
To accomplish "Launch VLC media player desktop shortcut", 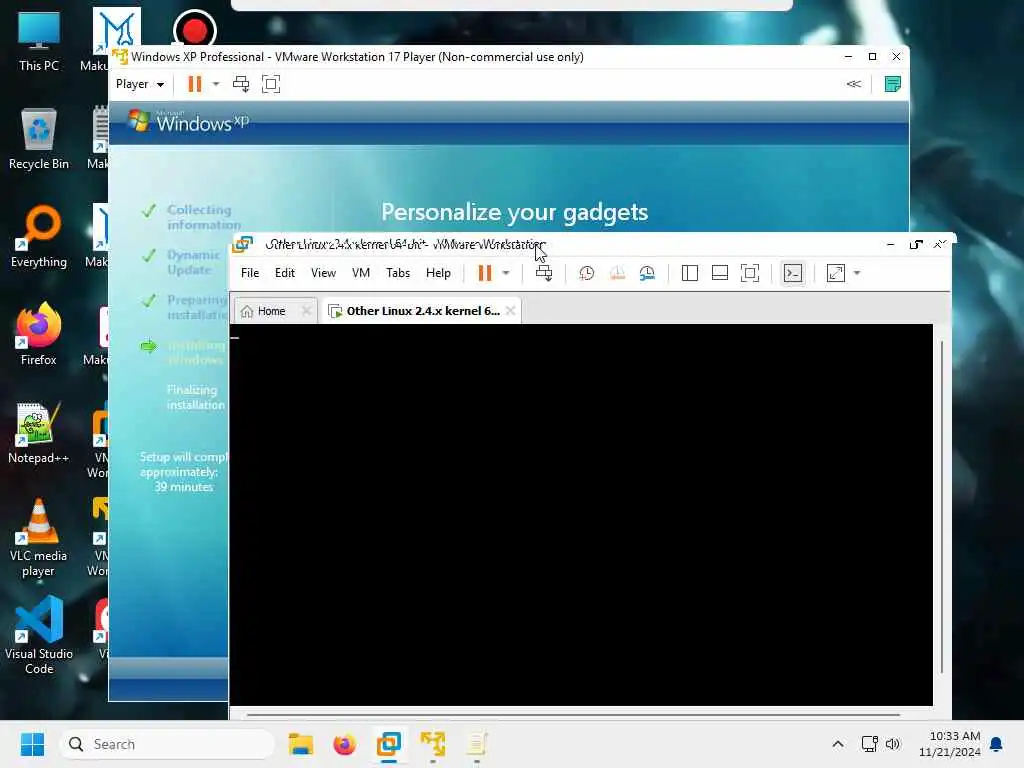I will [39, 537].
